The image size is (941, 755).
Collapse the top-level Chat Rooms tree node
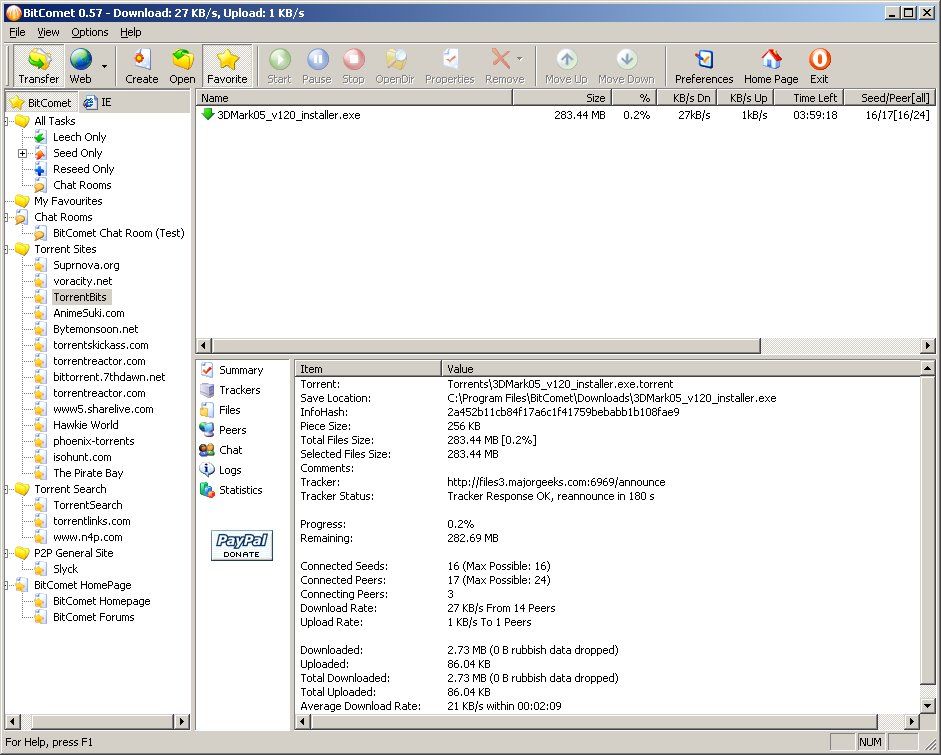[7, 217]
